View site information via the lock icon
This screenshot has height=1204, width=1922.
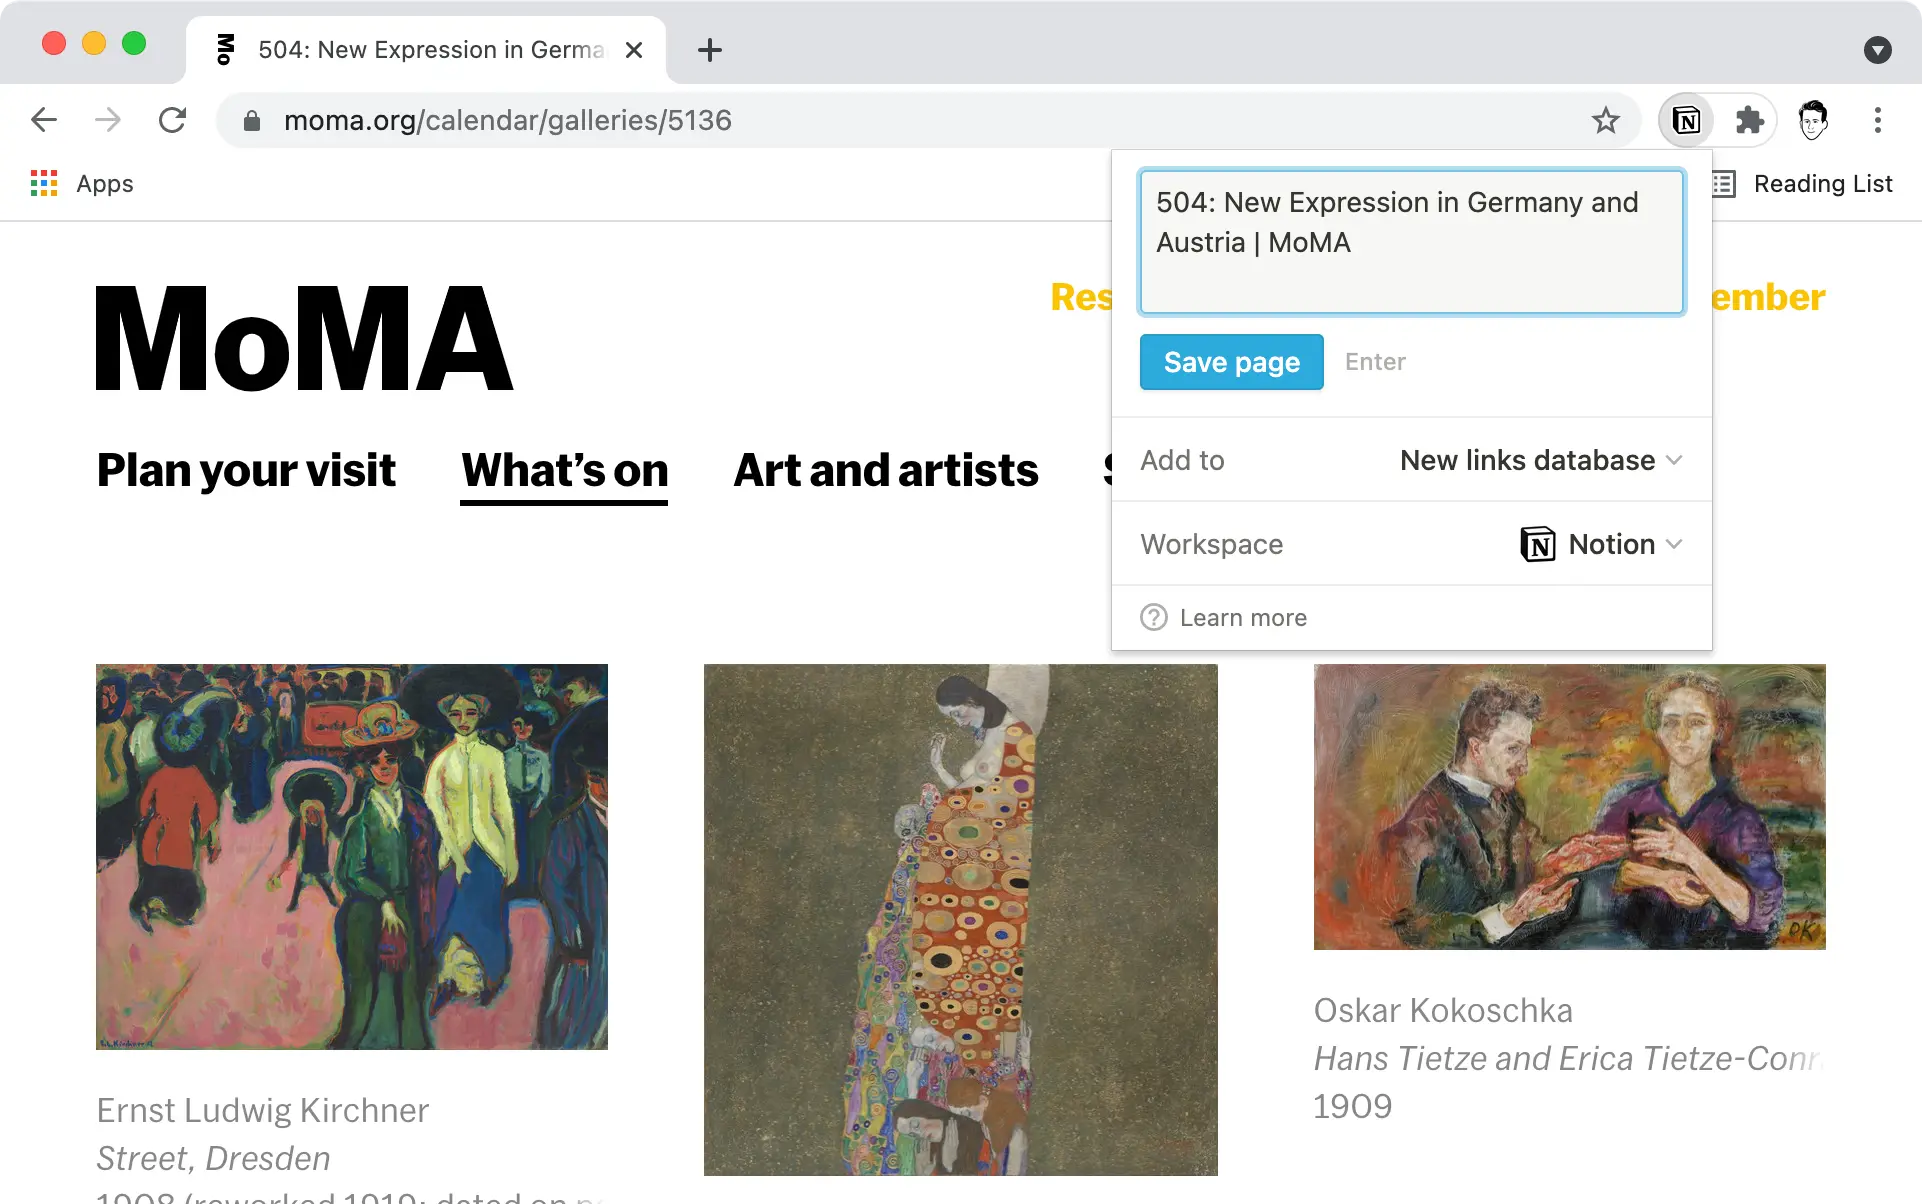251,120
